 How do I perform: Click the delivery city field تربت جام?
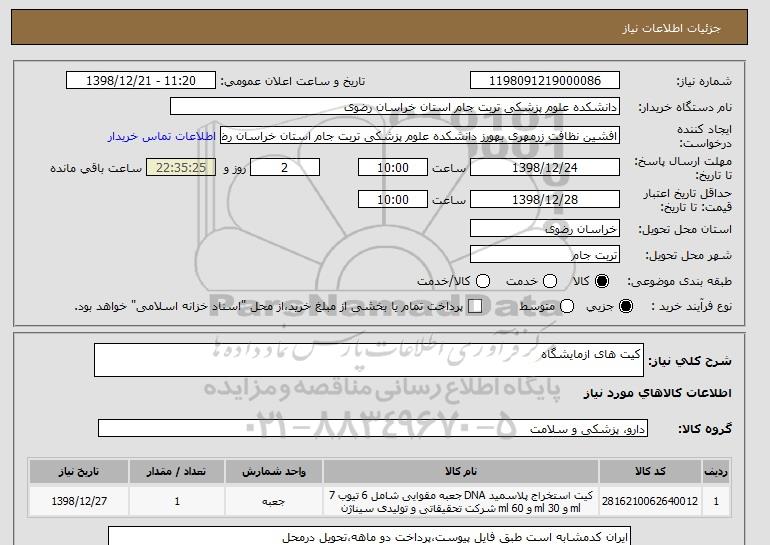pyautogui.click(x=545, y=255)
